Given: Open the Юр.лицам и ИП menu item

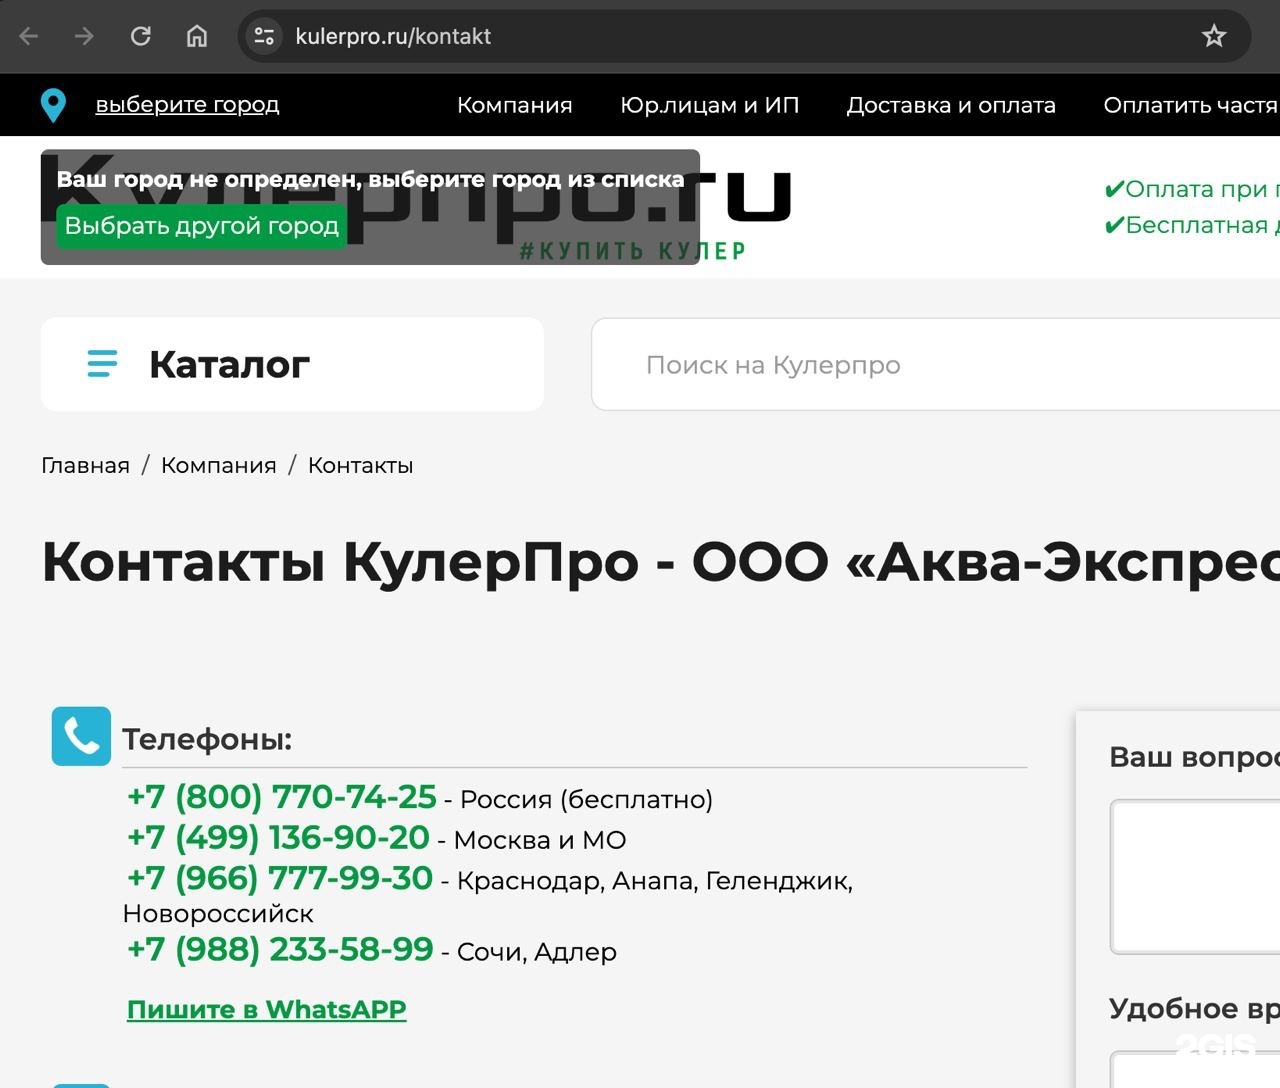Looking at the screenshot, I should [x=710, y=105].
